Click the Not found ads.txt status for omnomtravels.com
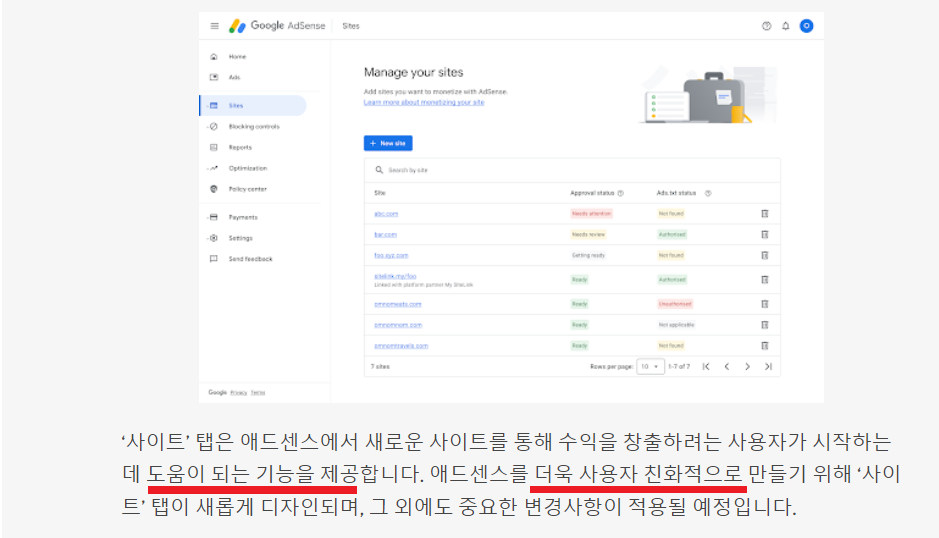939x538 pixels. point(671,346)
